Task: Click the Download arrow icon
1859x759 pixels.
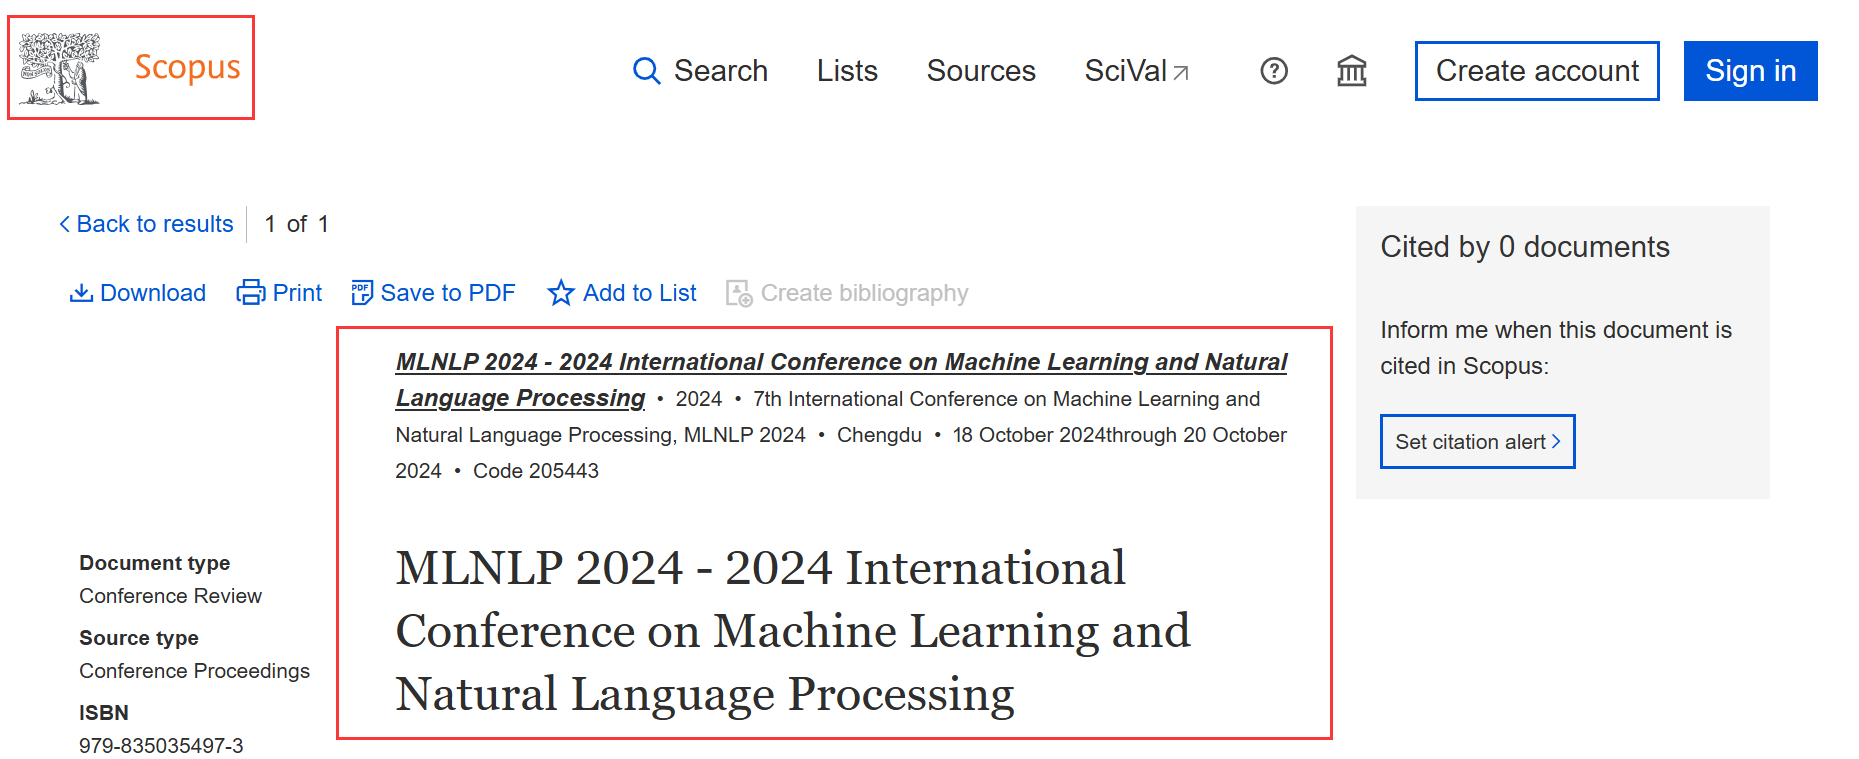Action: tap(81, 293)
